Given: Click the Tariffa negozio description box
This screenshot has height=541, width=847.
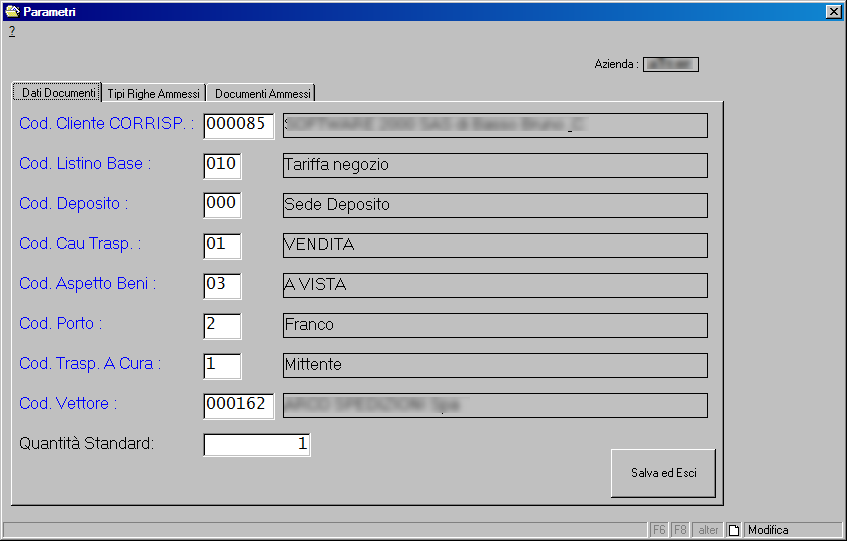Looking at the screenshot, I should point(495,165).
